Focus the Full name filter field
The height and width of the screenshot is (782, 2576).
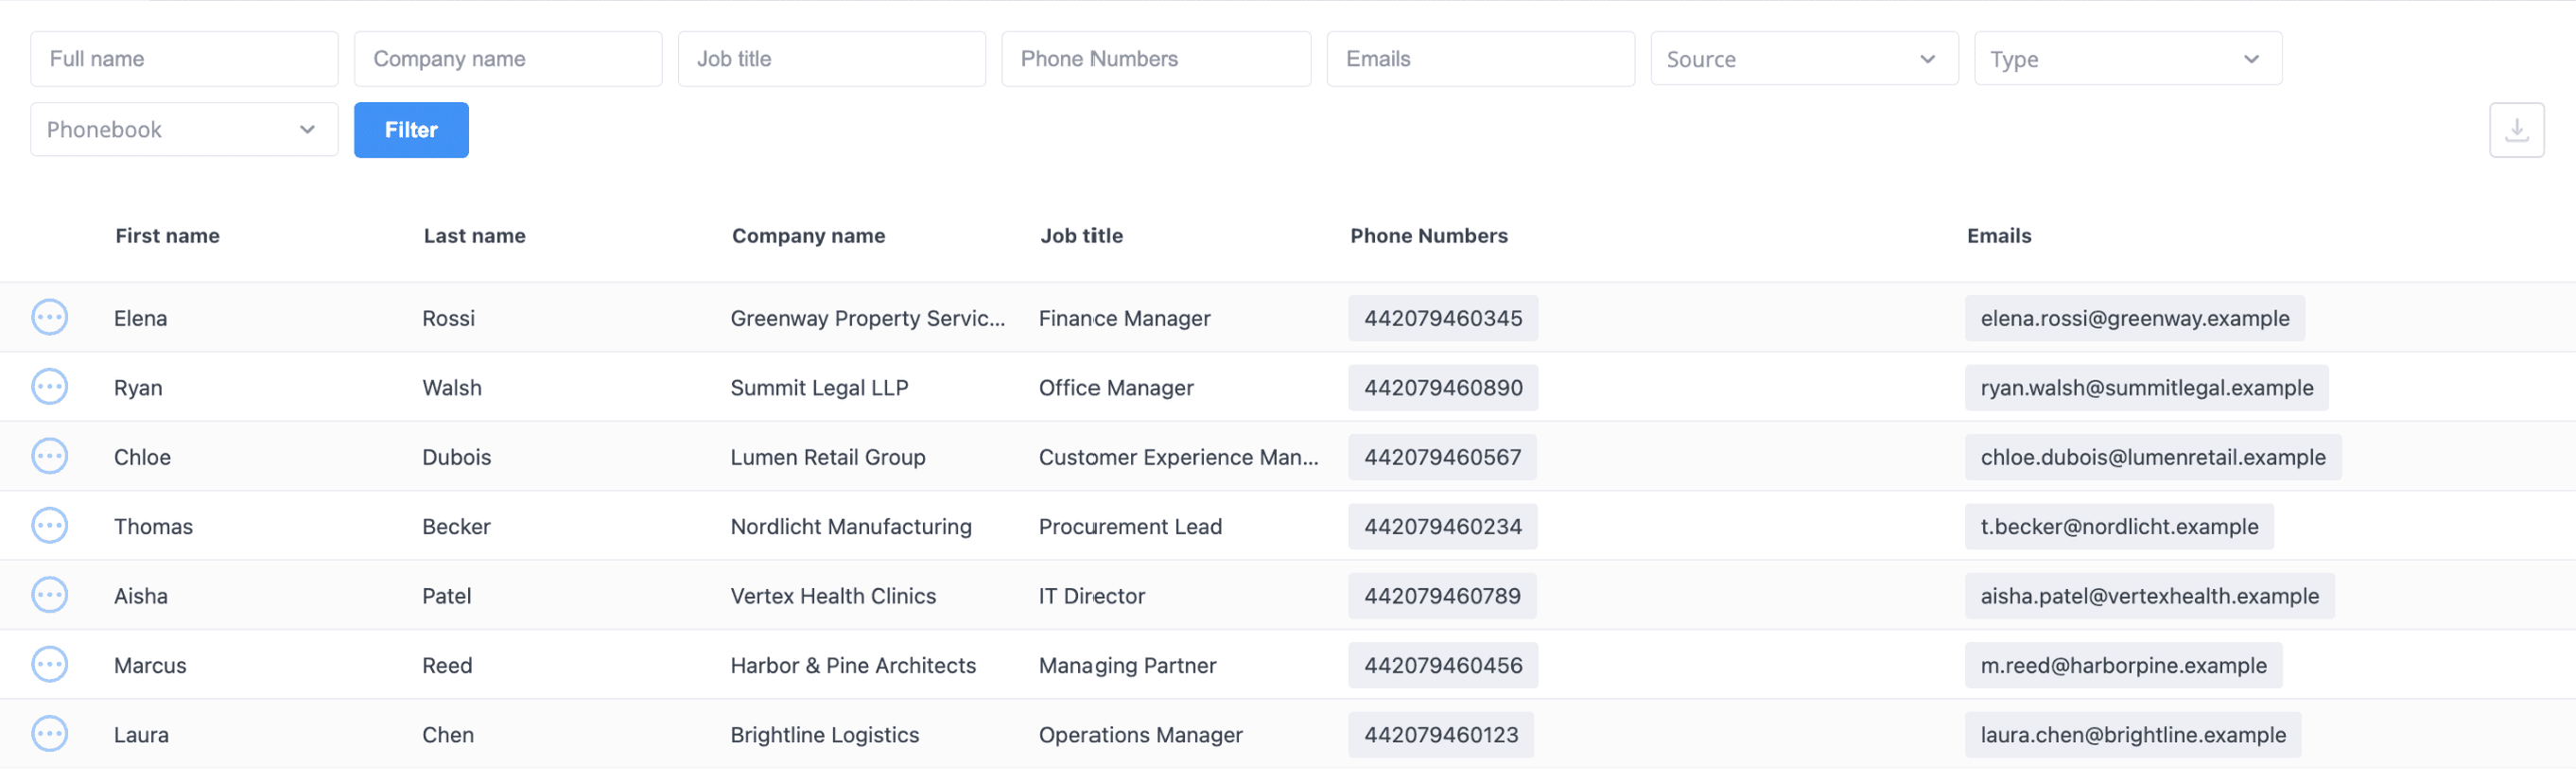pos(184,59)
